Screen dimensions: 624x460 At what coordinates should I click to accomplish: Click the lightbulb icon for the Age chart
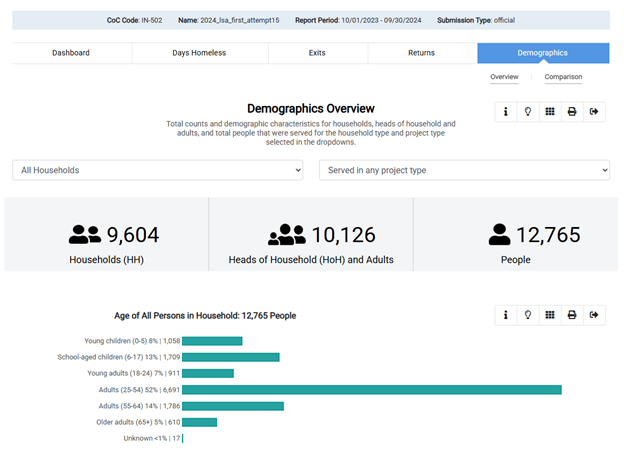click(x=528, y=315)
